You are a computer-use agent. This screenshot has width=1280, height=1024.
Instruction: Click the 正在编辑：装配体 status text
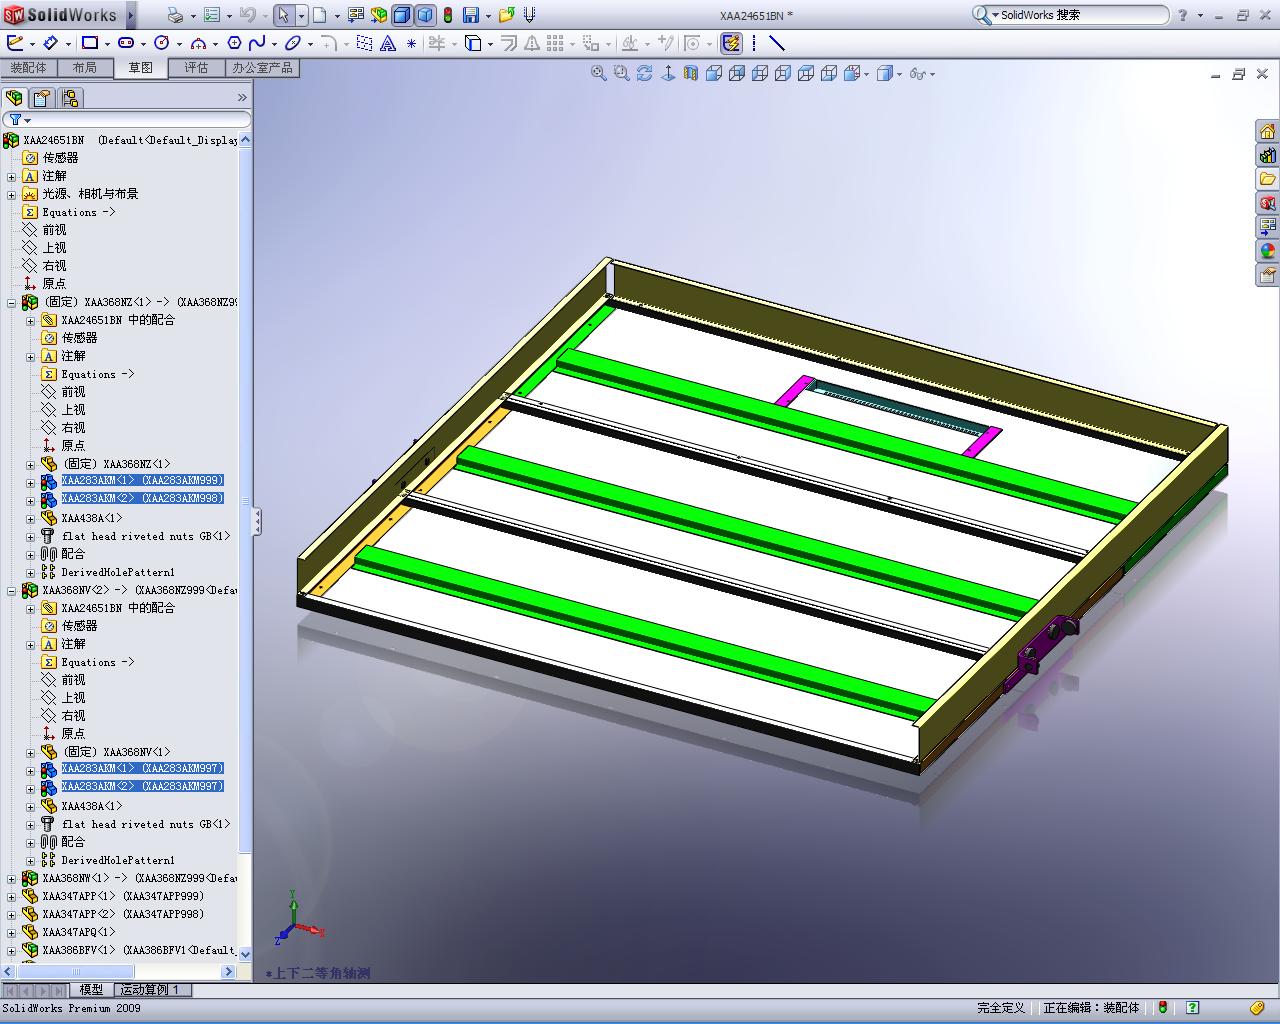[1091, 1008]
